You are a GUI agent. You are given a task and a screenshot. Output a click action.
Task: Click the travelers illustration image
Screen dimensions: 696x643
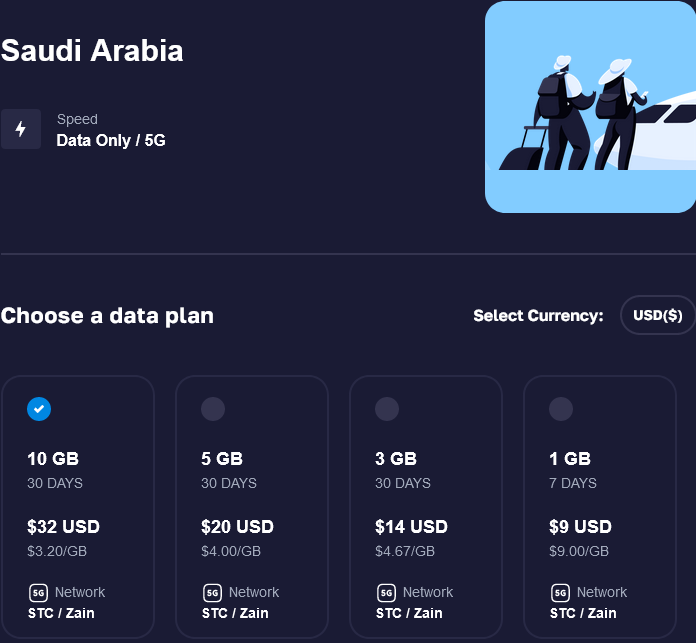590,106
